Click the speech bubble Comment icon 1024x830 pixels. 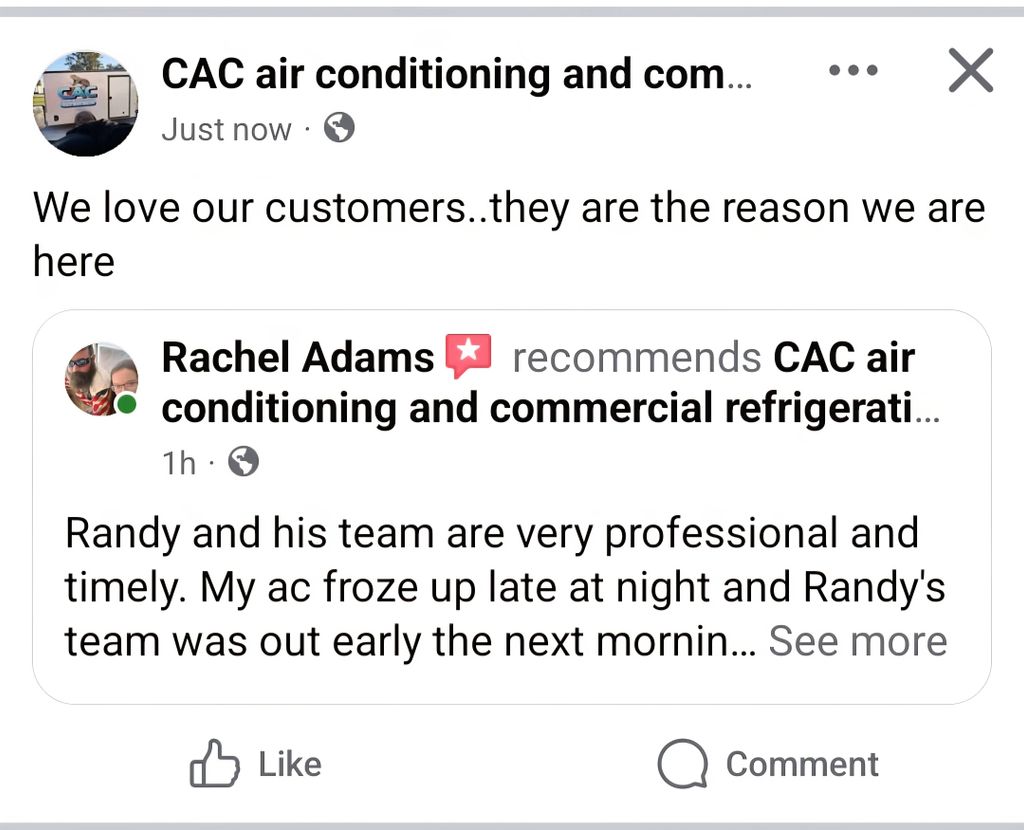[682, 765]
